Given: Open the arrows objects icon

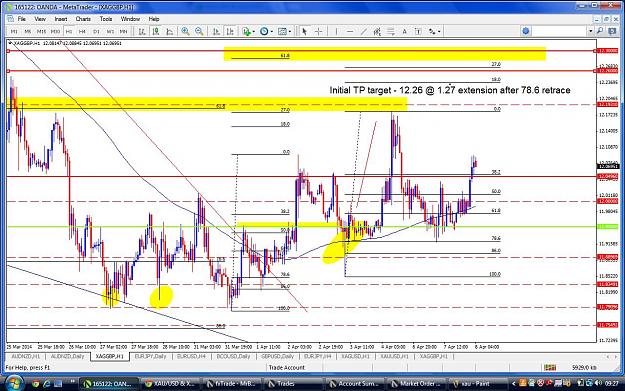Looking at the screenshot, I should (432, 31).
